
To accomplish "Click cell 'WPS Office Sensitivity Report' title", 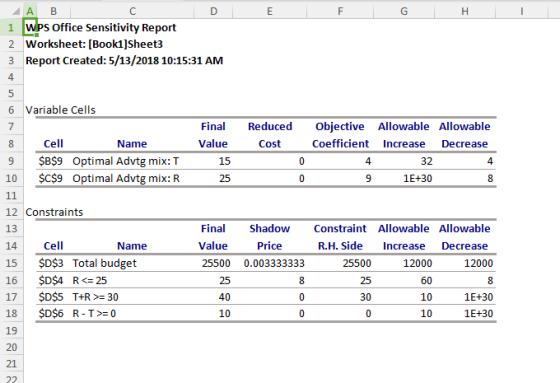I will (101, 28).
